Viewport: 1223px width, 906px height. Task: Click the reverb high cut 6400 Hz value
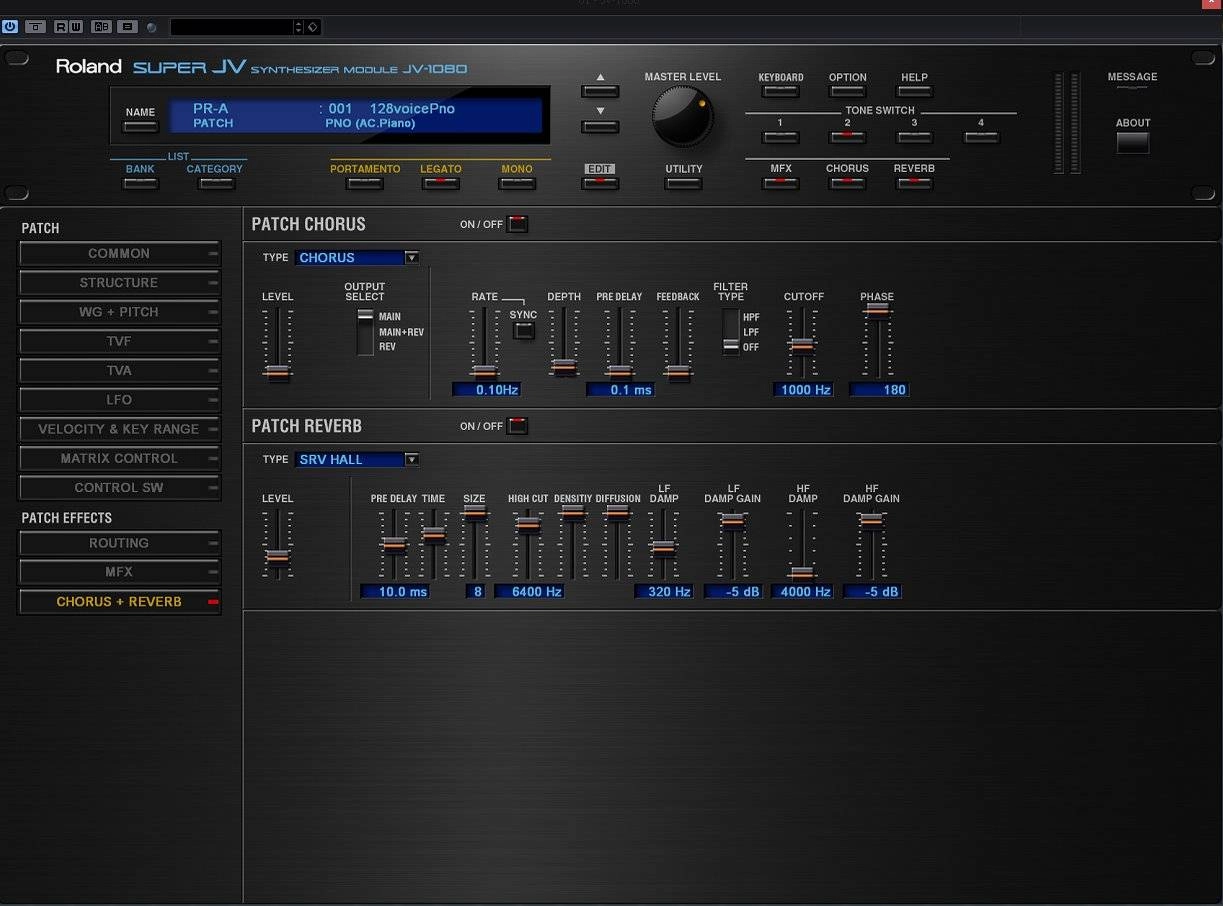click(529, 592)
